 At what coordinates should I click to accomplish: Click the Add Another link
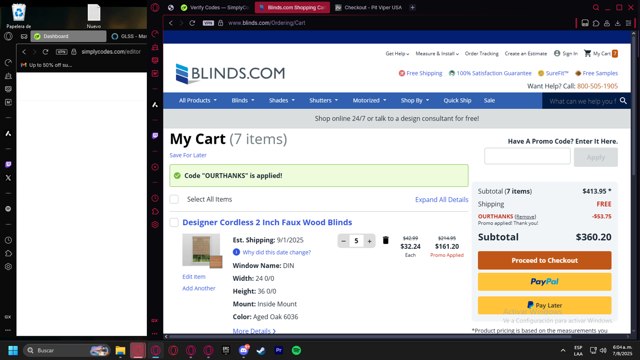[199, 288]
